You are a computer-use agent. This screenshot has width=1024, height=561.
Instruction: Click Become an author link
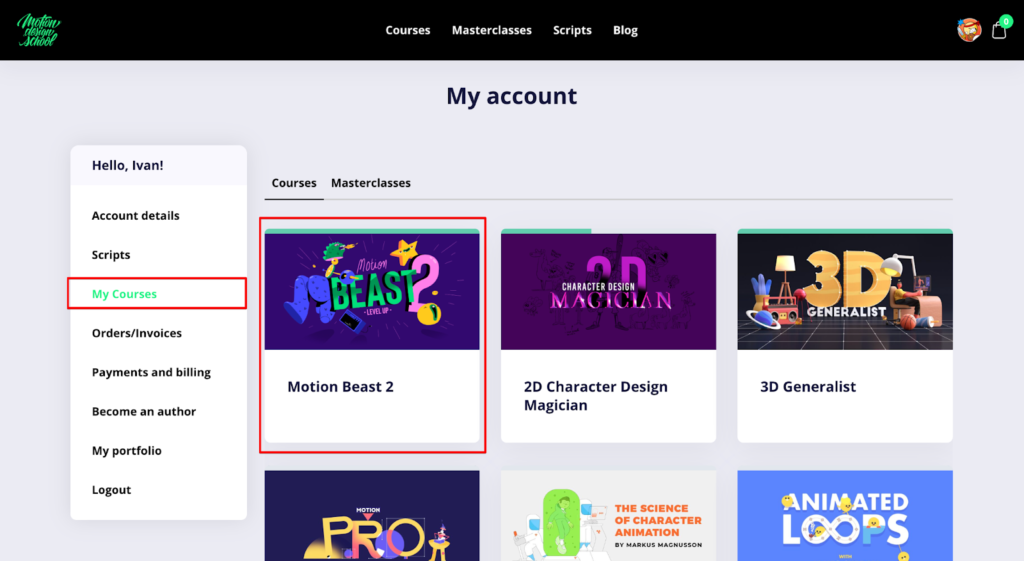[x=144, y=411]
